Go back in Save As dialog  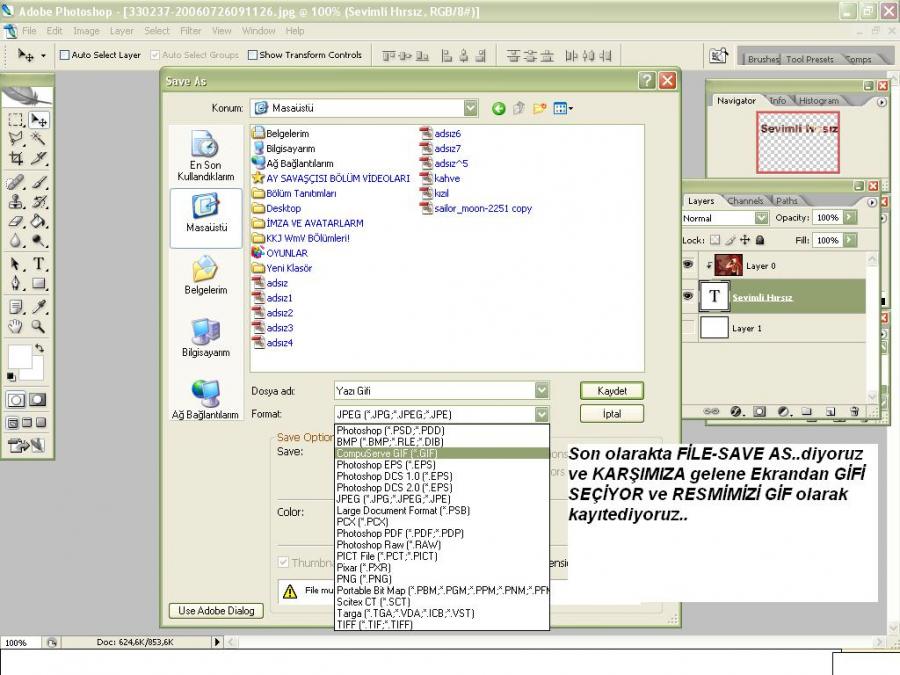tap(498, 108)
